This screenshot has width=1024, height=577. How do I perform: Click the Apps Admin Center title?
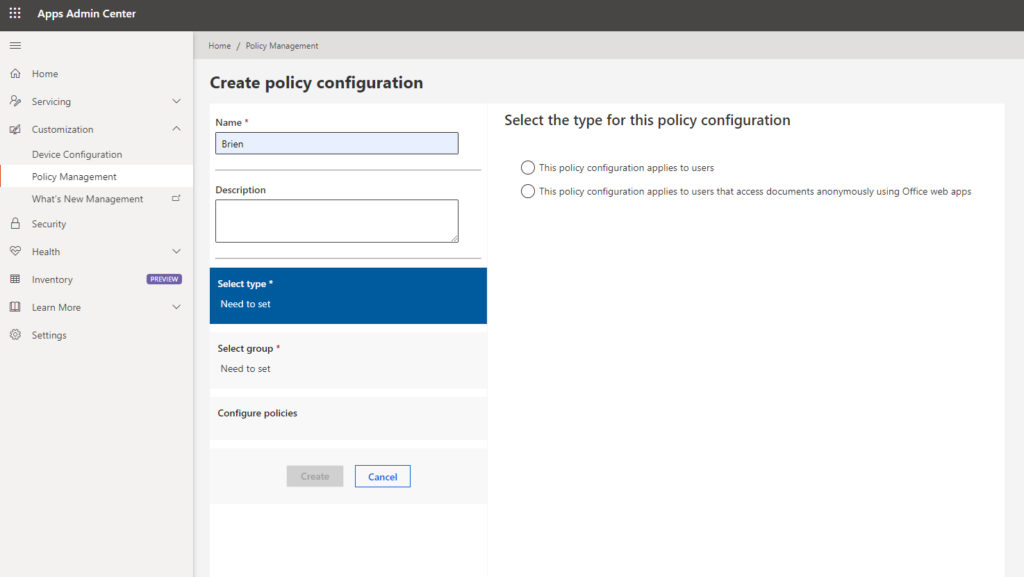[x=86, y=13]
